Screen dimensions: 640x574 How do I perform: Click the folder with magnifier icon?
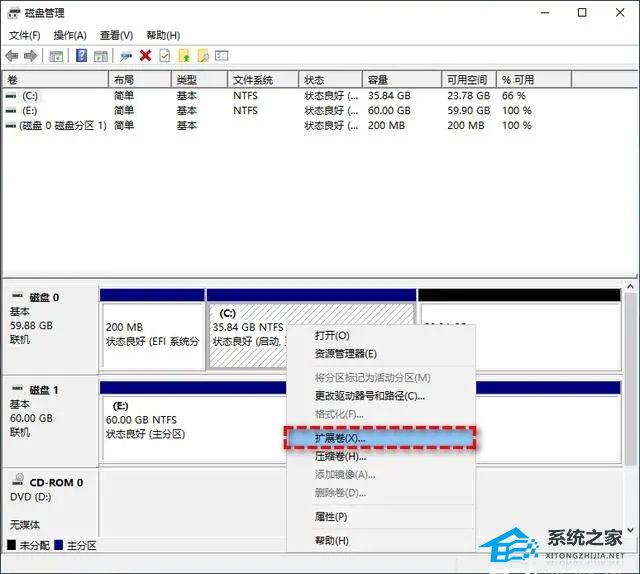[x=203, y=56]
